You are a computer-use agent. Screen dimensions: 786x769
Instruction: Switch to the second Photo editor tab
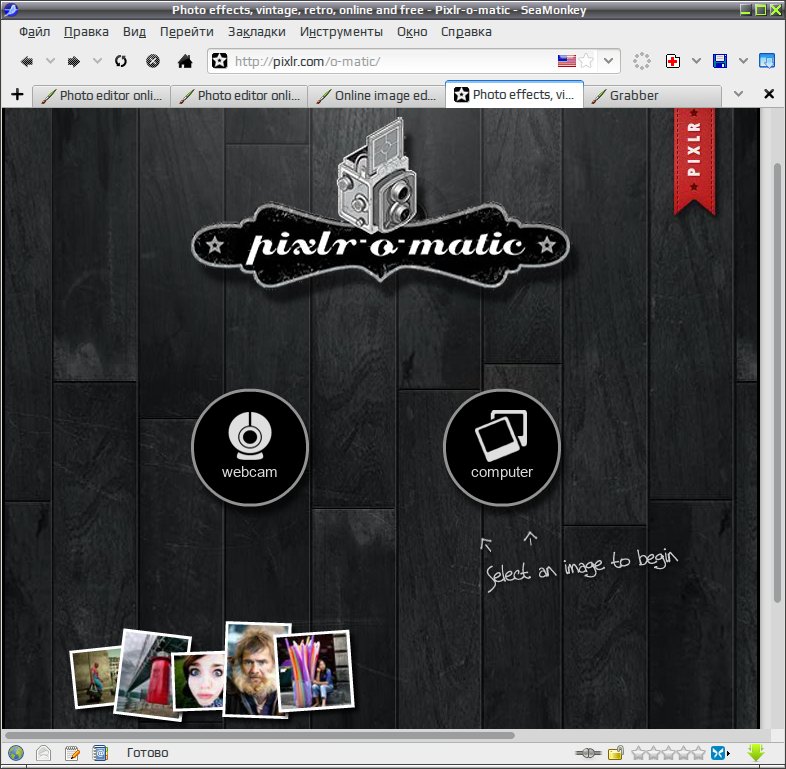click(x=239, y=95)
